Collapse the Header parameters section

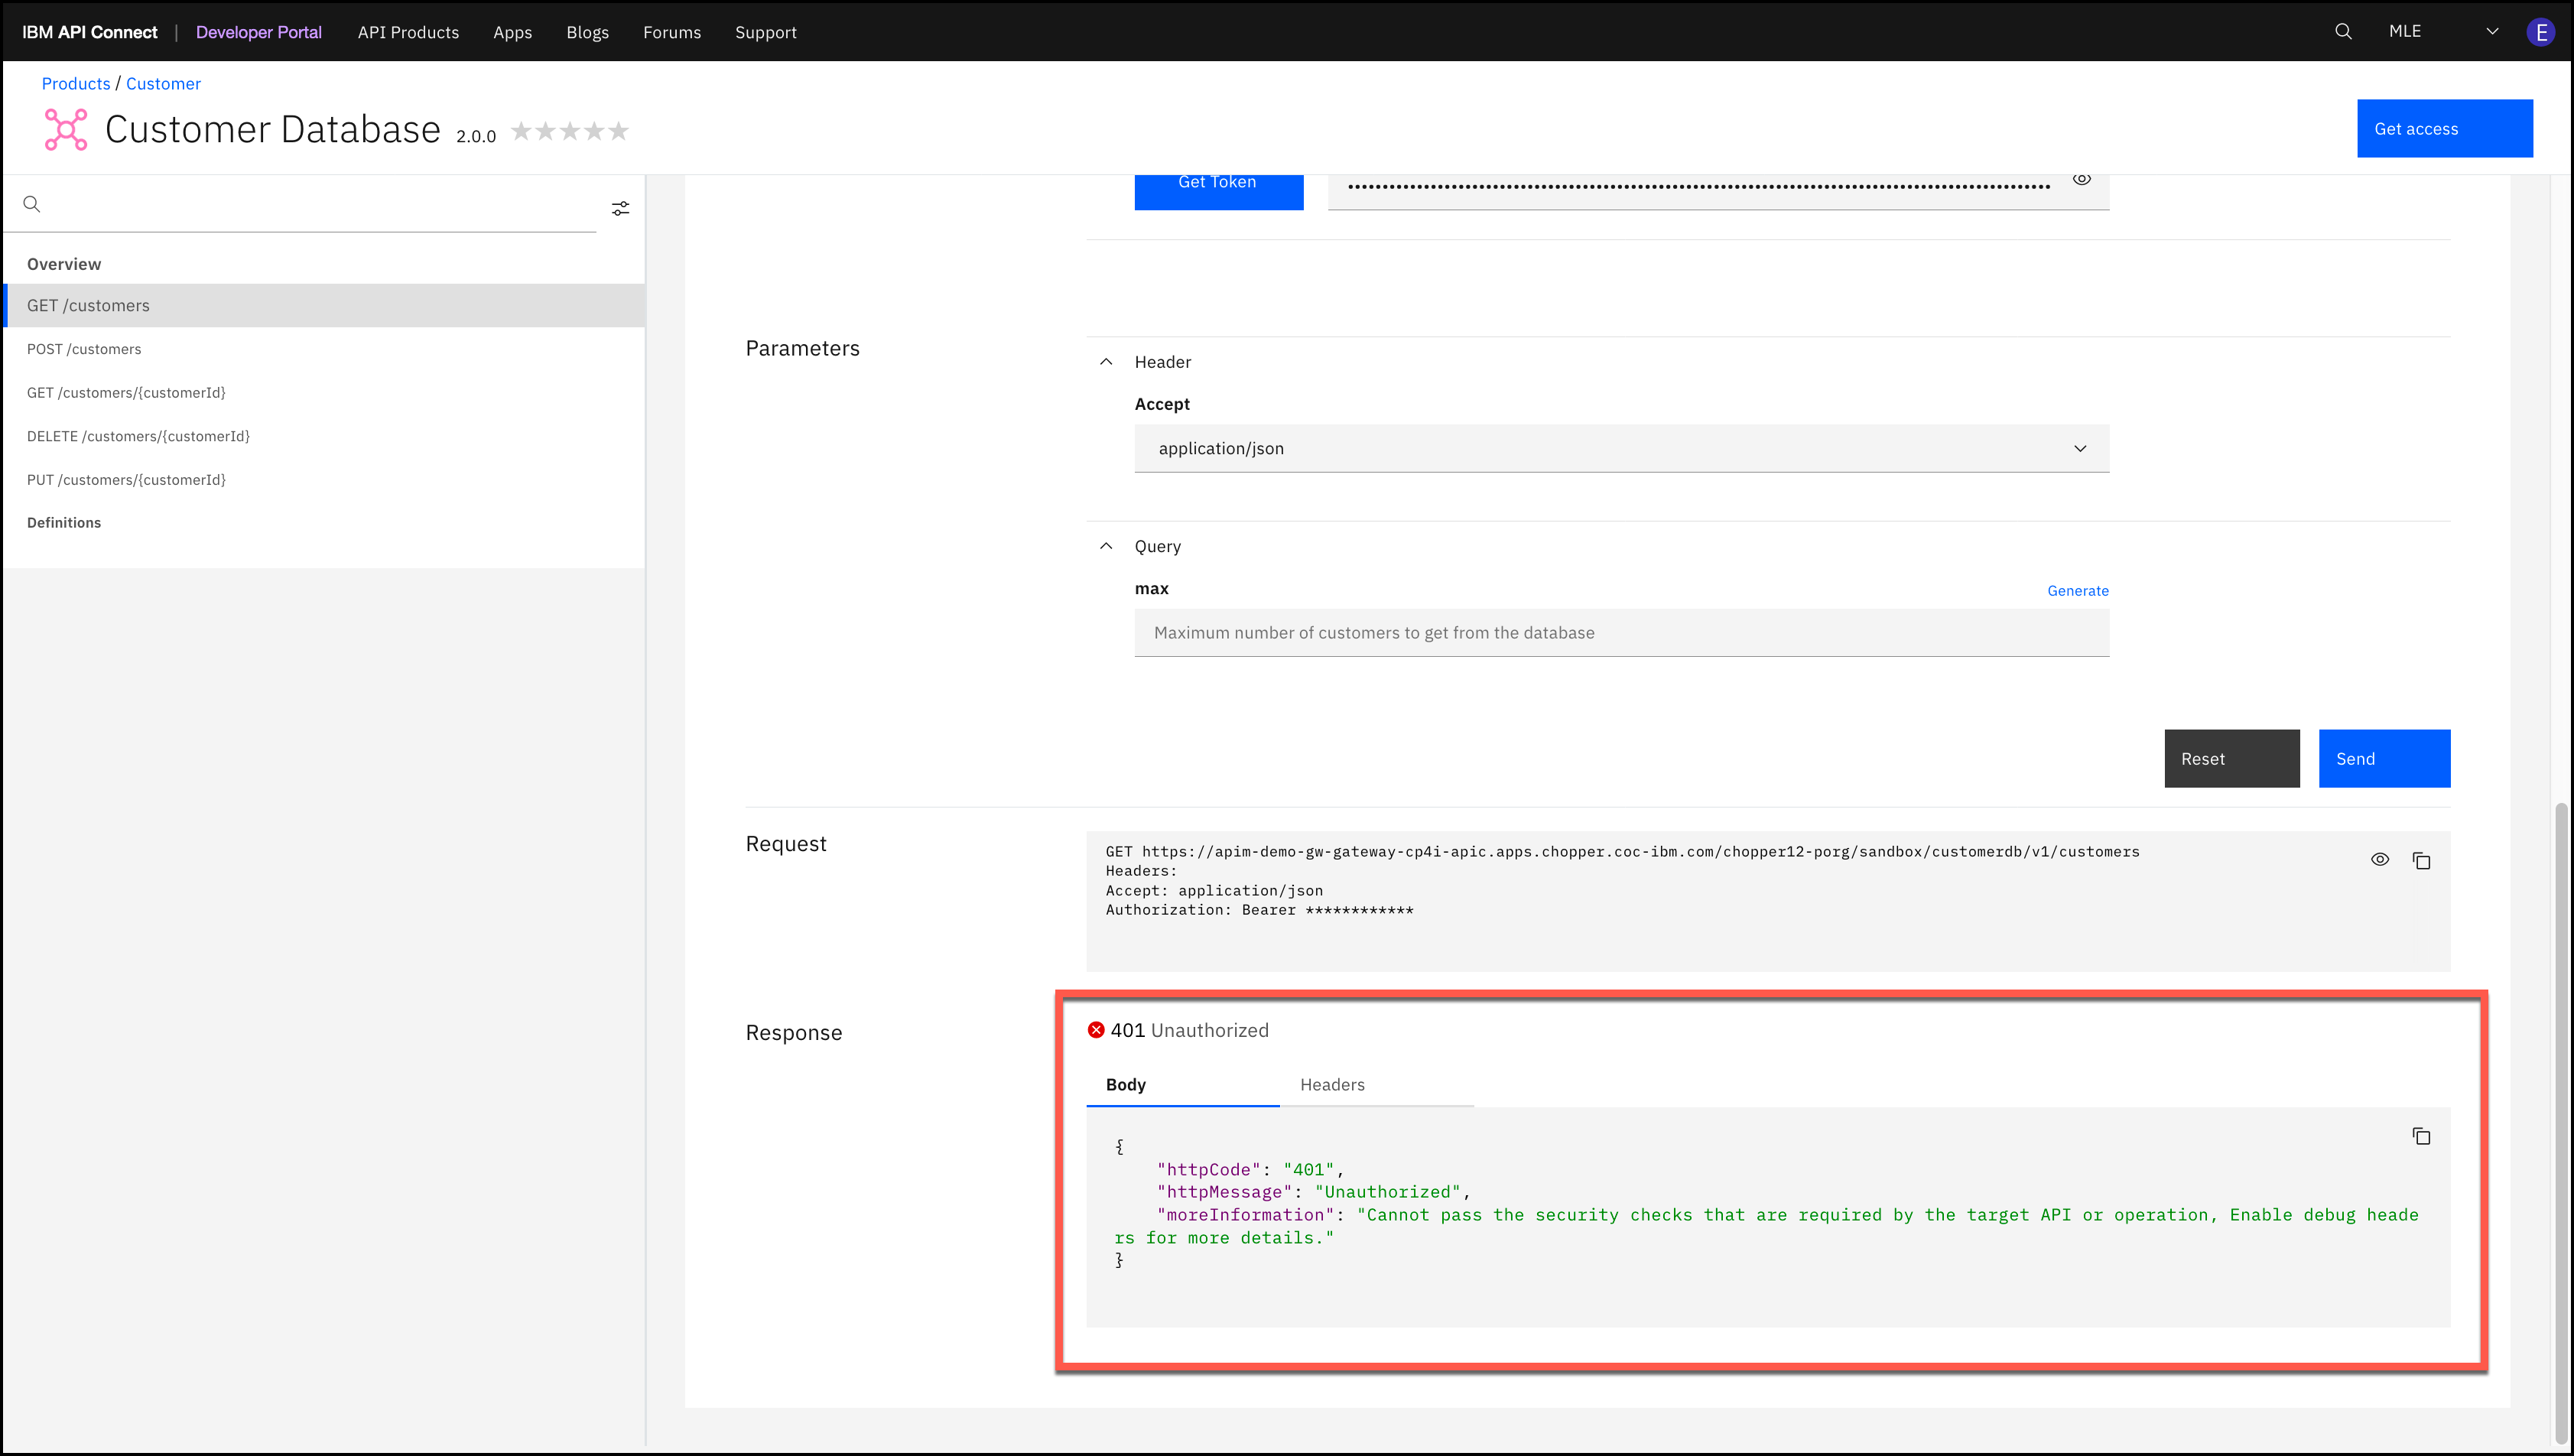point(1106,362)
